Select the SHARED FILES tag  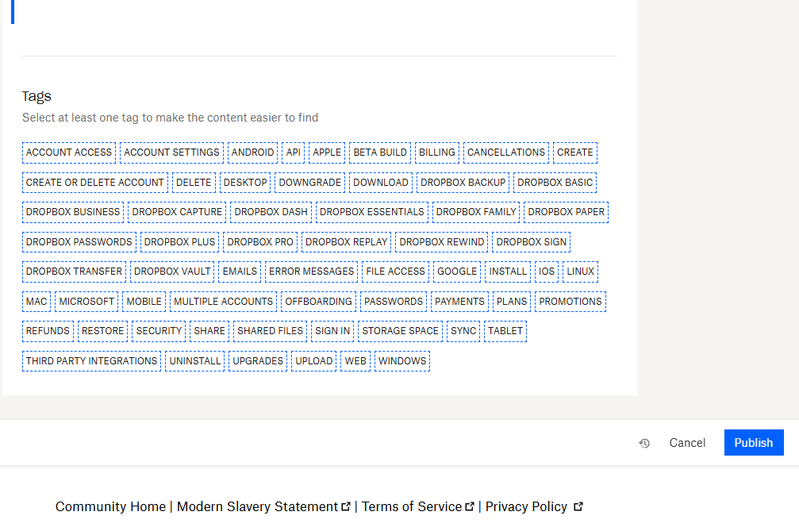(x=270, y=331)
